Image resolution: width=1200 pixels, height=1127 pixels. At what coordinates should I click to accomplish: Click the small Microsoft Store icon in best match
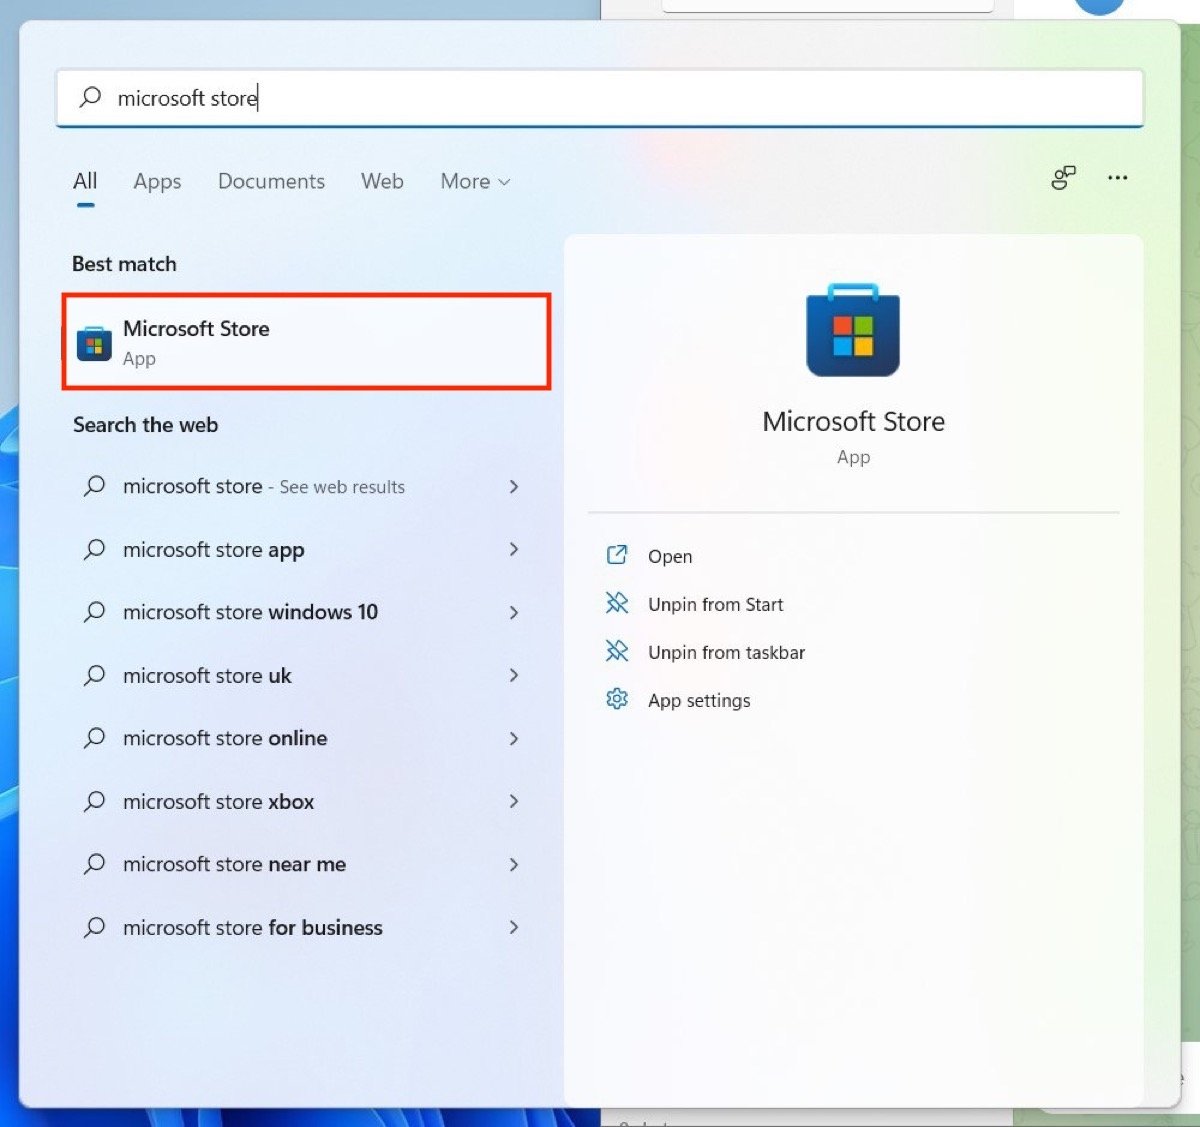[94, 343]
